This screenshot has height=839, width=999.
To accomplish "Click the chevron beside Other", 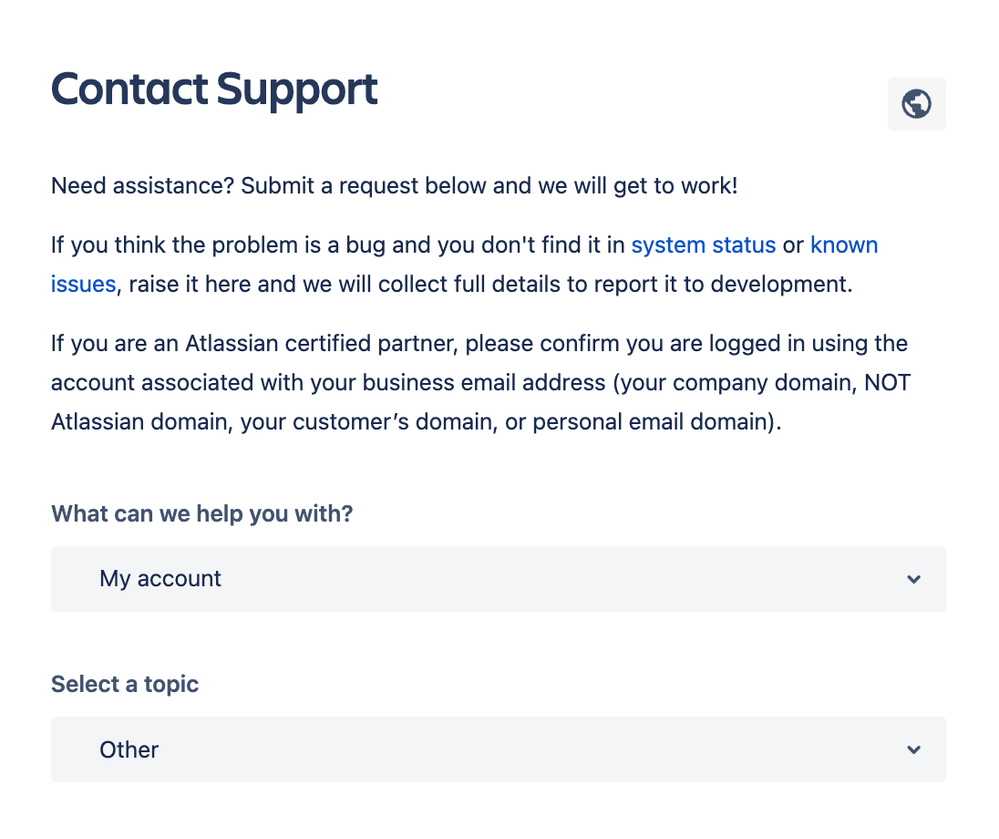I will point(914,750).
